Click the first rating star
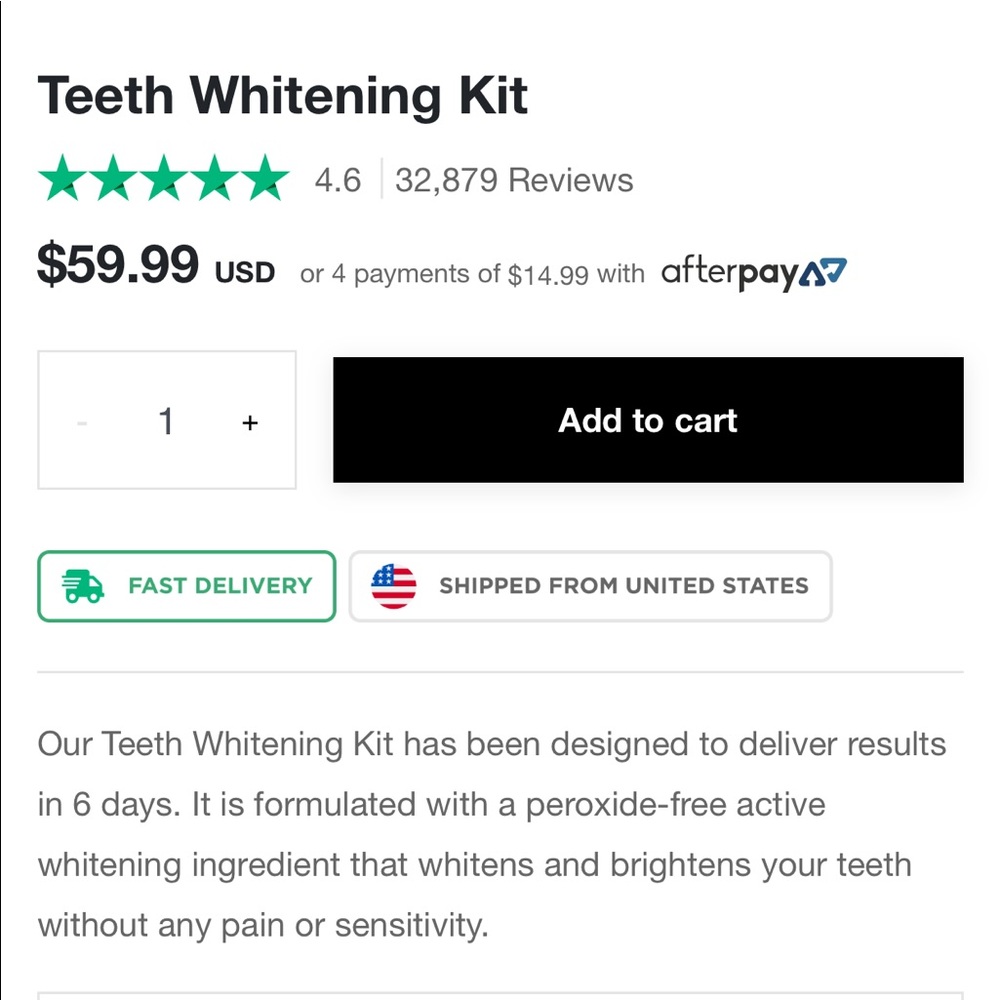 point(62,181)
